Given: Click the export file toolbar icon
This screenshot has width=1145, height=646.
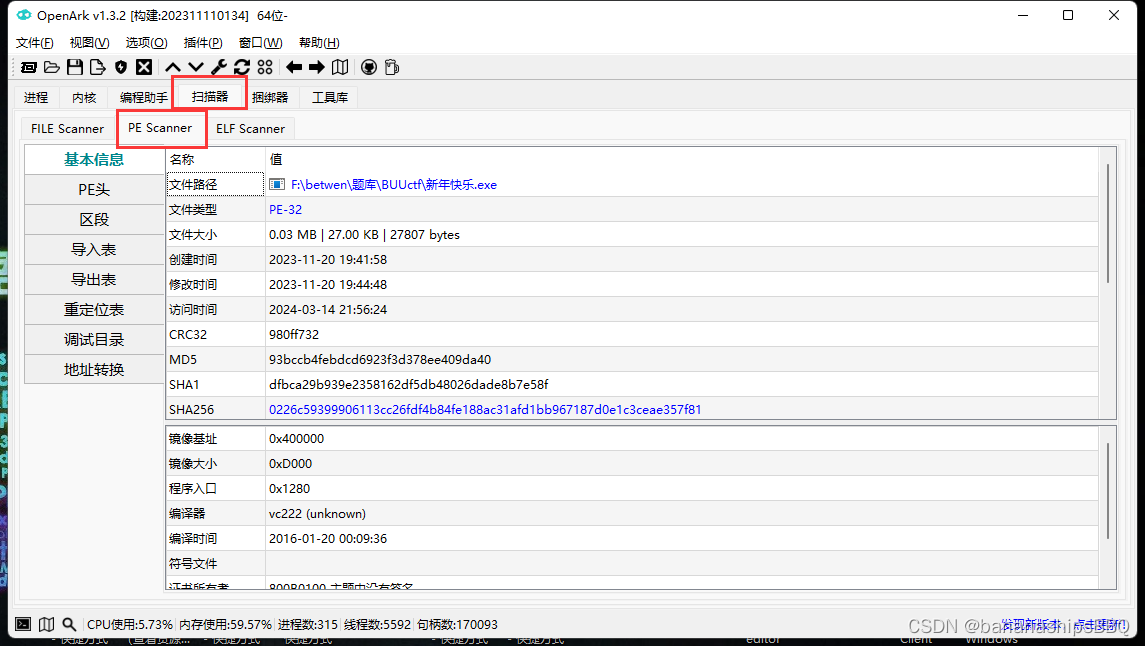Looking at the screenshot, I should click(97, 67).
